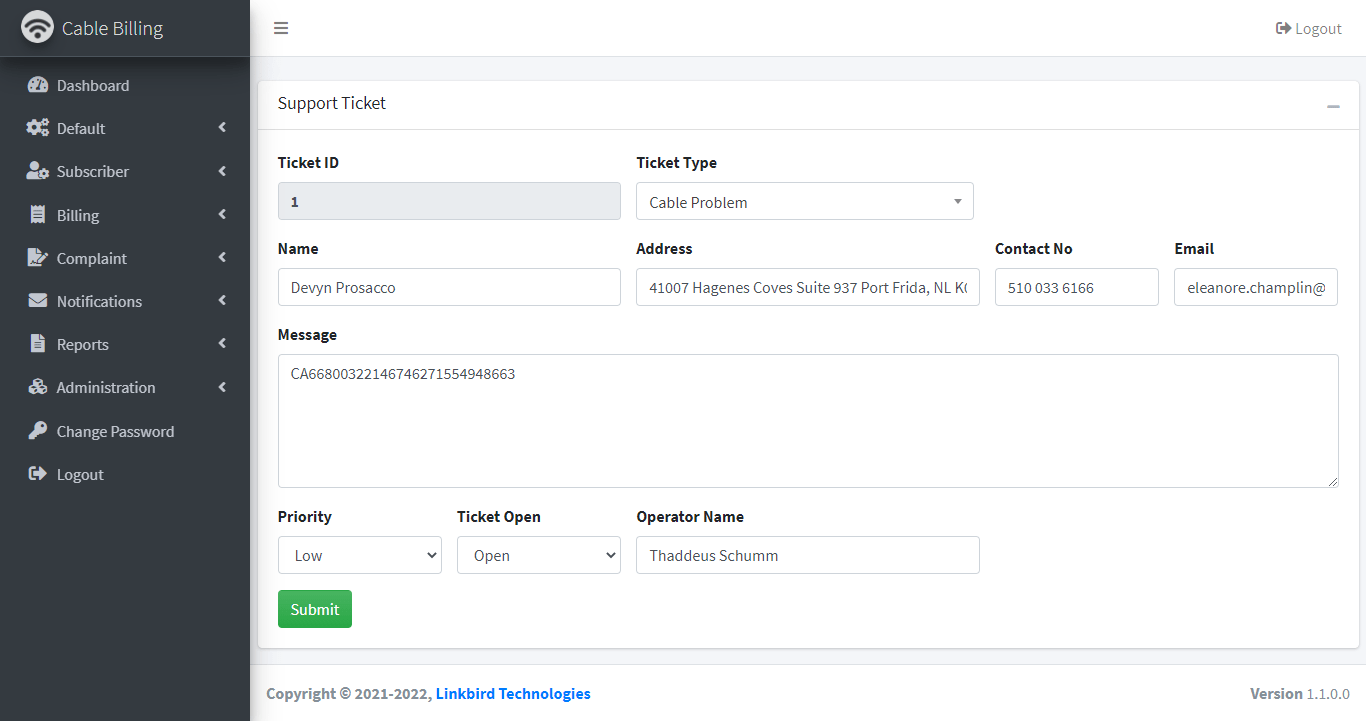Click the Notifications envelope icon
The image size is (1366, 721).
[x=38, y=301]
